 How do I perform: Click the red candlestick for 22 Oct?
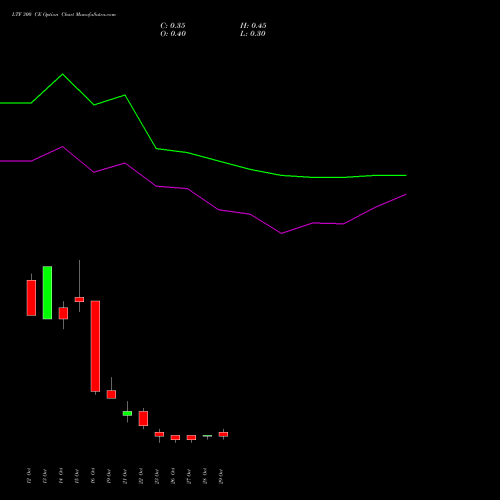pyautogui.click(x=143, y=418)
